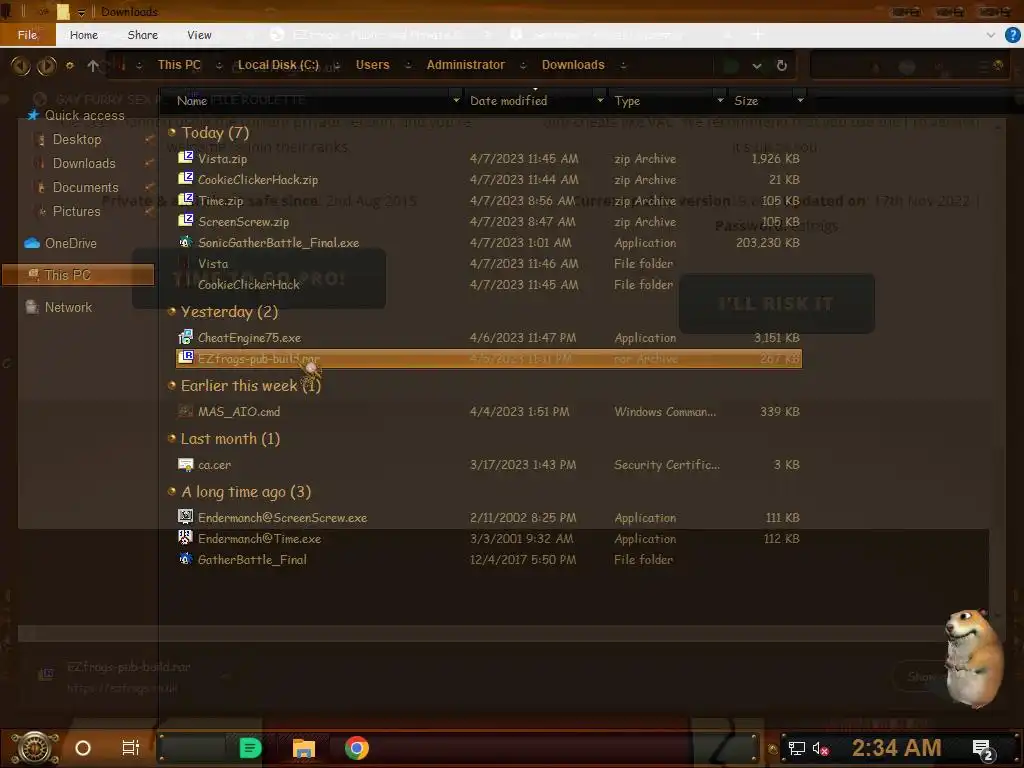Open address bar history dropdown

[756, 65]
